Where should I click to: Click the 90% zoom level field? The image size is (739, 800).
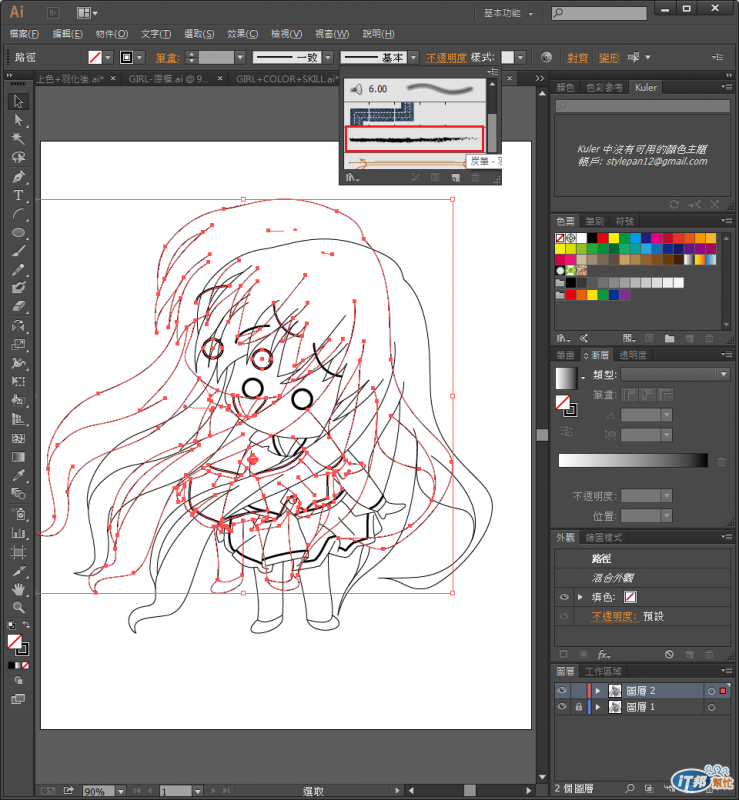pyautogui.click(x=100, y=791)
